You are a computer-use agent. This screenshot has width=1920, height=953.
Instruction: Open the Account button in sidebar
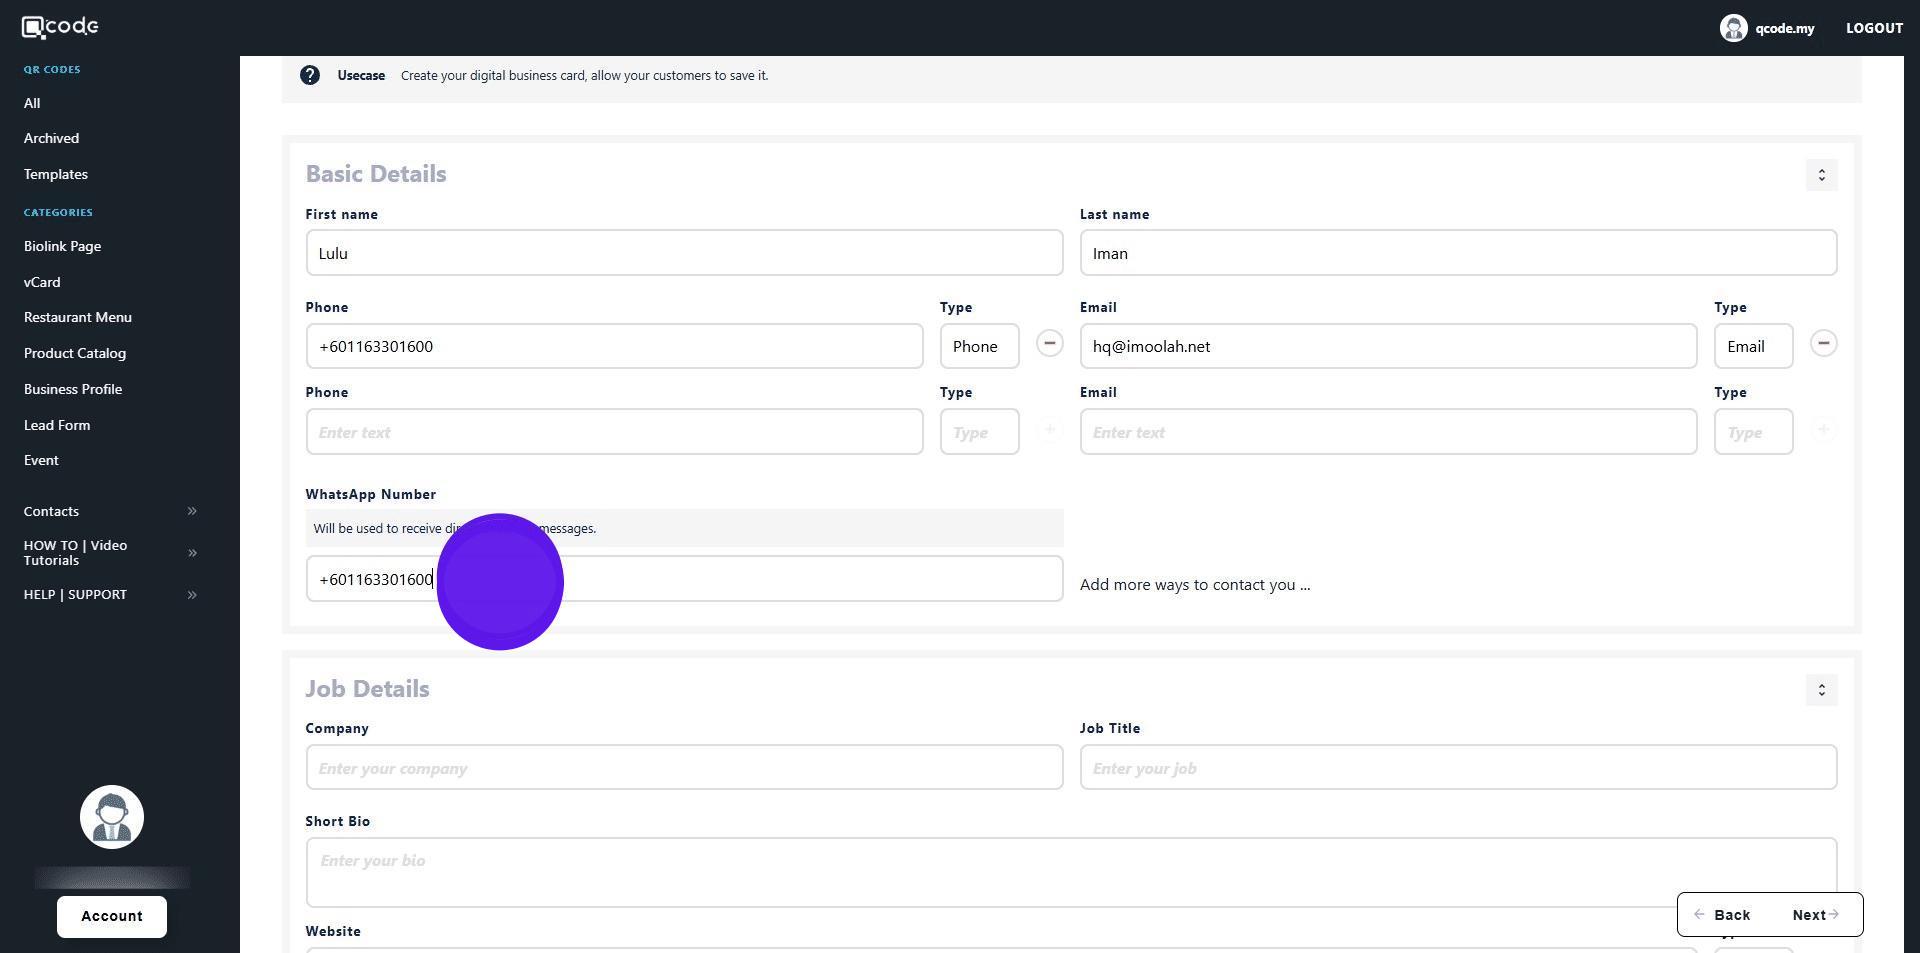click(x=112, y=916)
